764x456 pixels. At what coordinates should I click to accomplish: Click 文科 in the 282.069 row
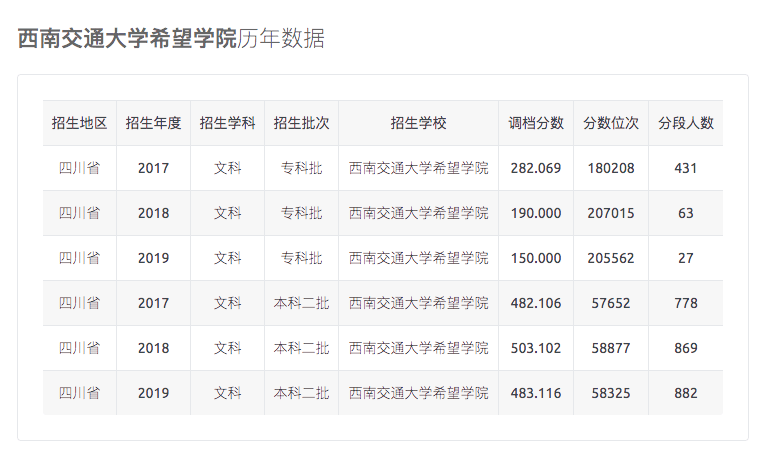[x=228, y=168]
